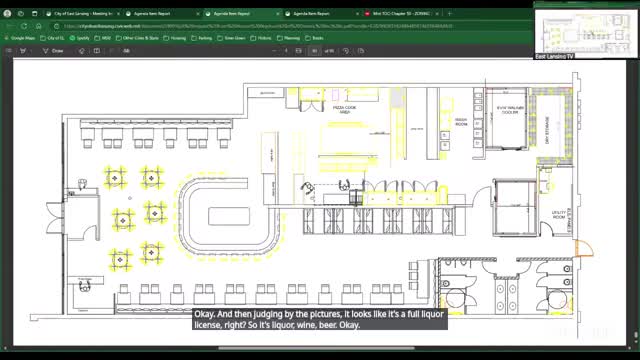Zoom in on the PDF
This screenshot has height=360, width=640.
tap(286, 51)
